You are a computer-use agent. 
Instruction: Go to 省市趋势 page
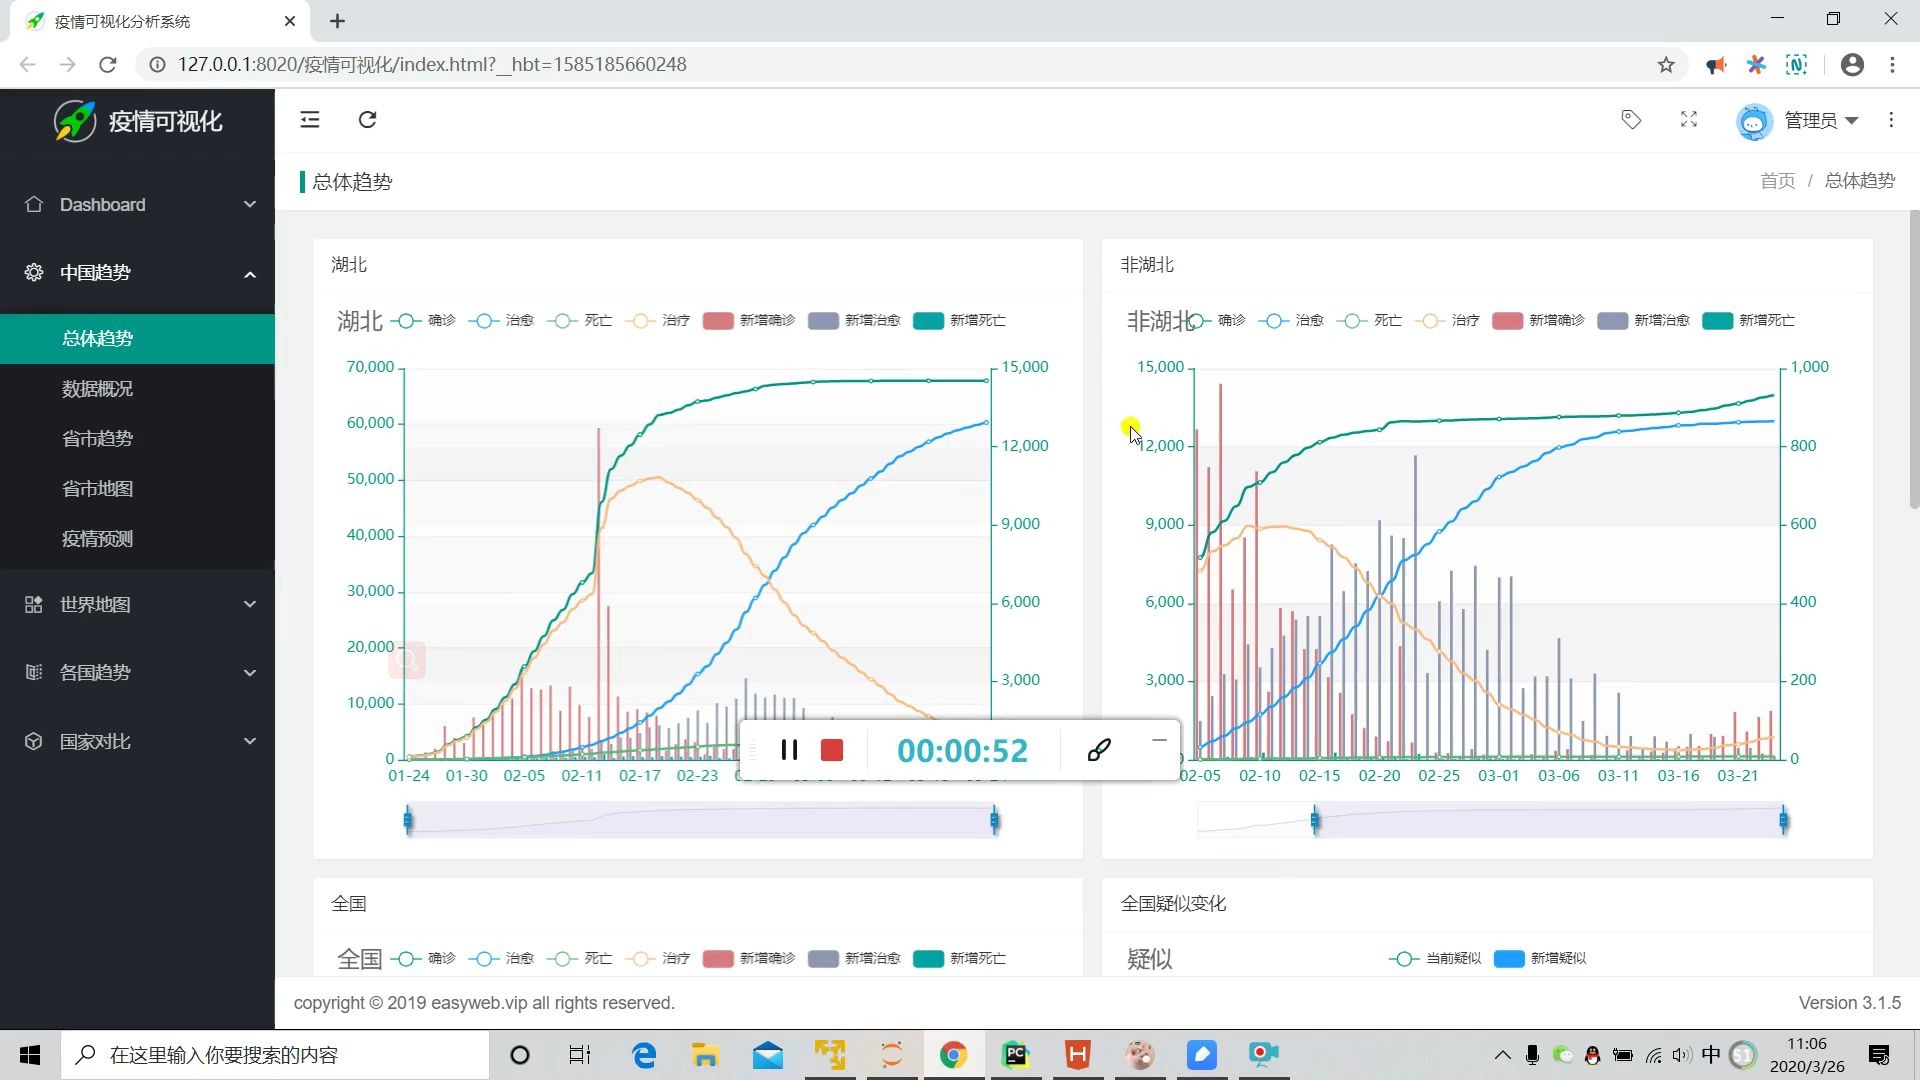click(x=137, y=438)
